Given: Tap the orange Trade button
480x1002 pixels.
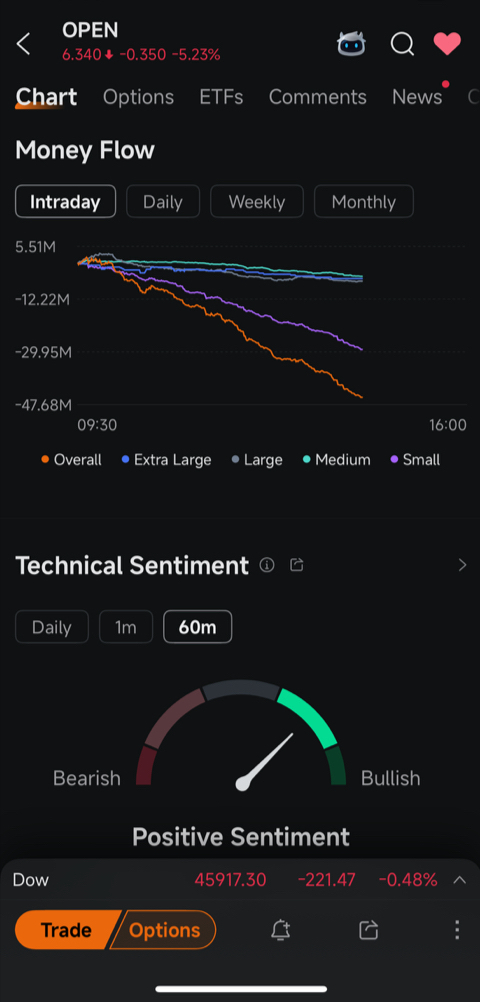Looking at the screenshot, I should tap(66, 930).
